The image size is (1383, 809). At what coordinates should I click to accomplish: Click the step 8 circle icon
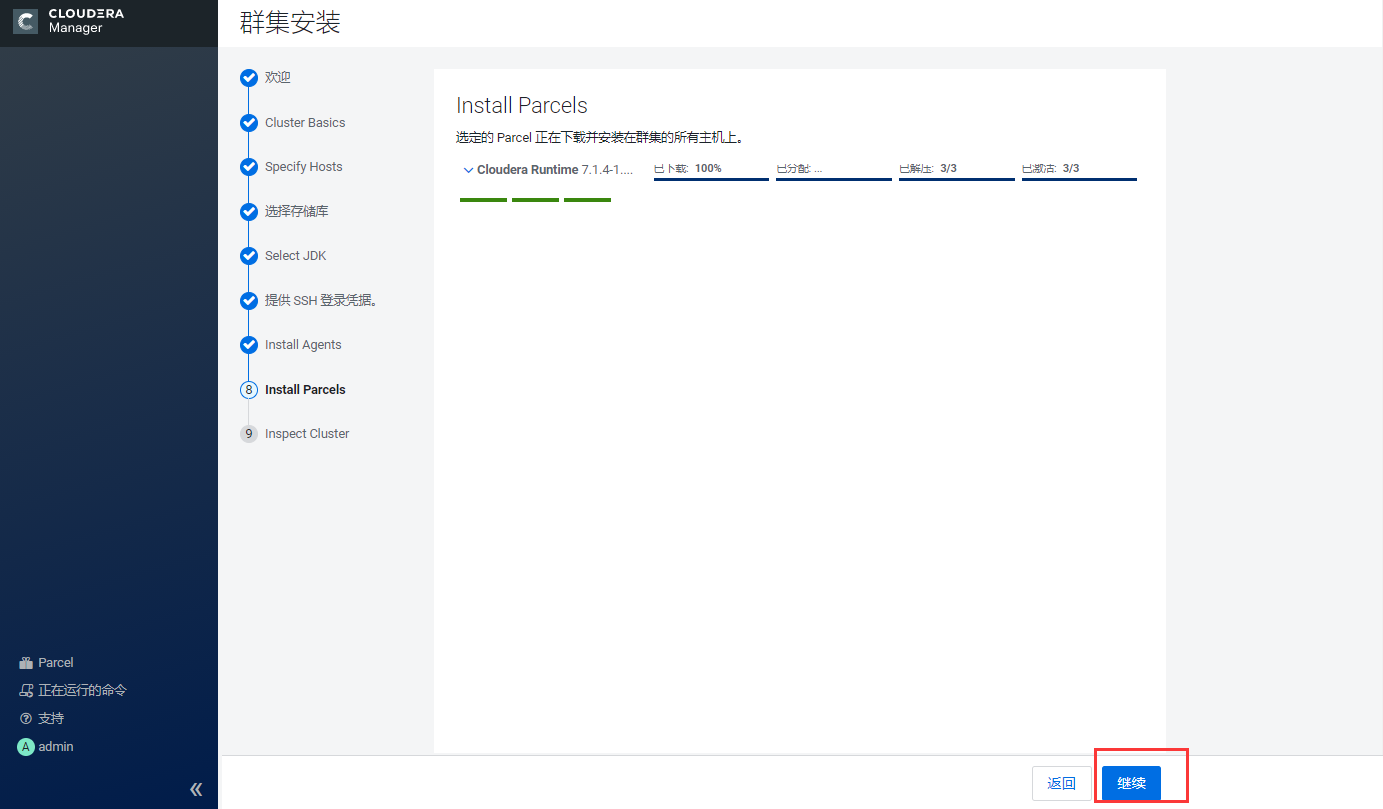[x=249, y=390]
